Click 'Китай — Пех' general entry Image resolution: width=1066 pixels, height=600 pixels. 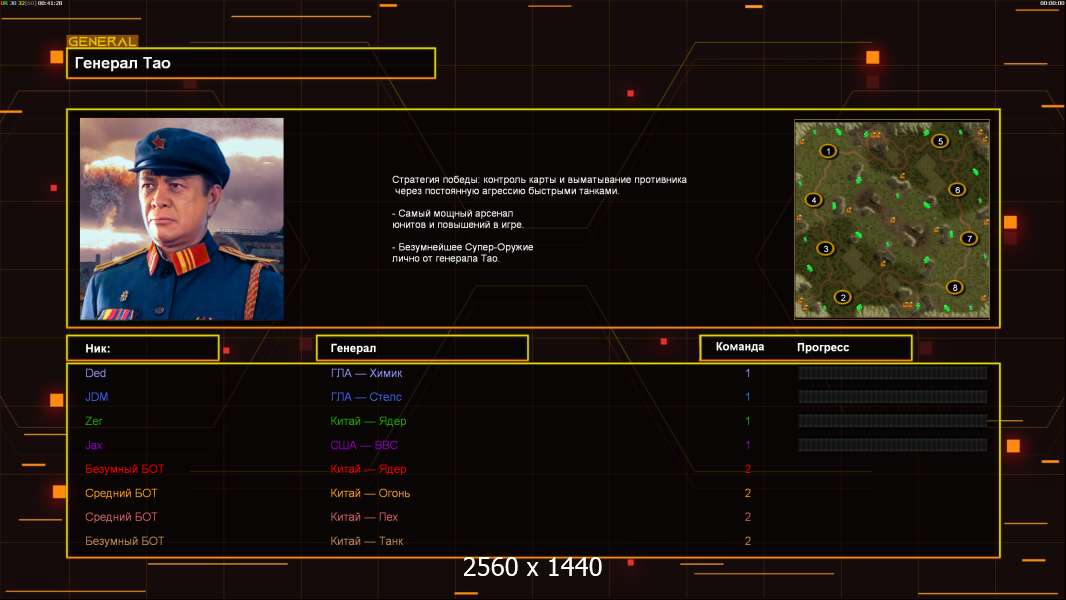[364, 517]
